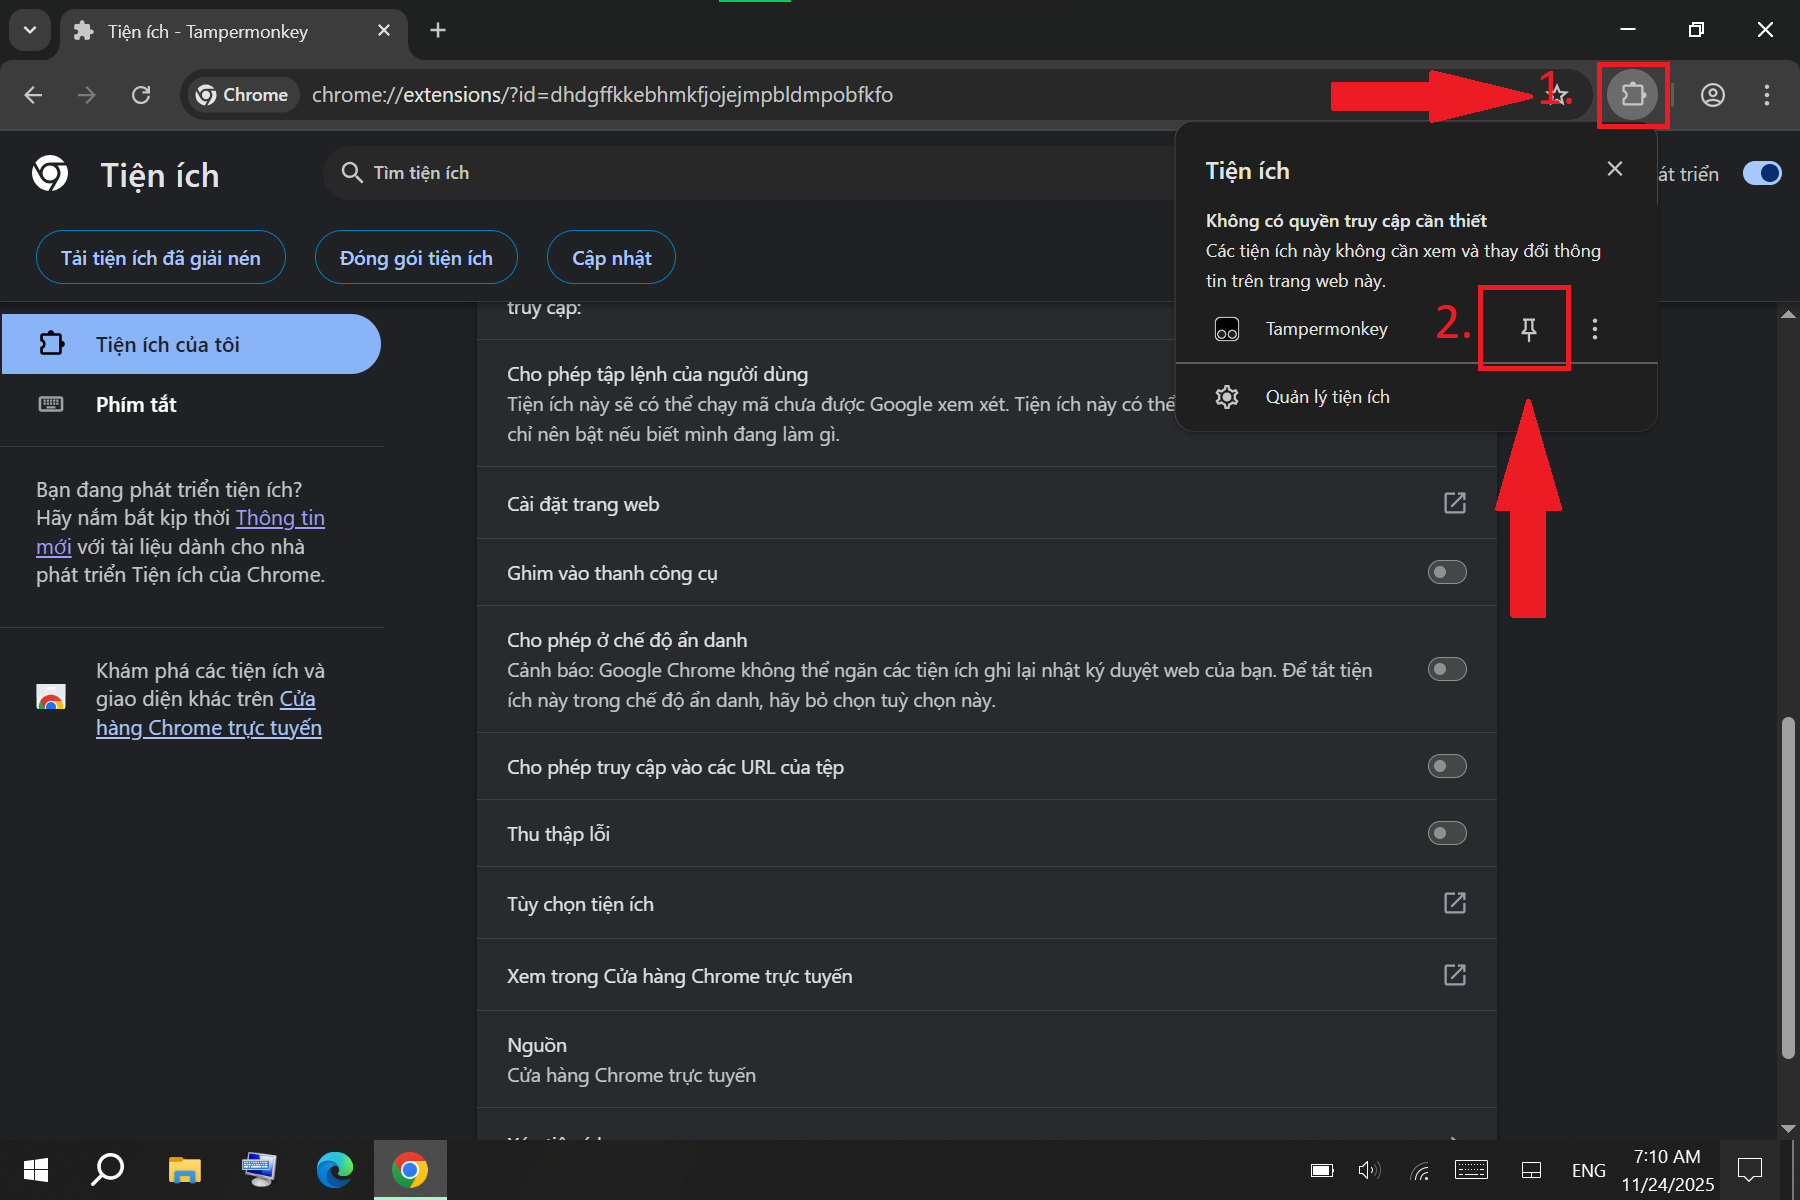The height and width of the screenshot is (1200, 1800).
Task: Pin Tampermonkey using the pin icon
Action: (1526, 328)
